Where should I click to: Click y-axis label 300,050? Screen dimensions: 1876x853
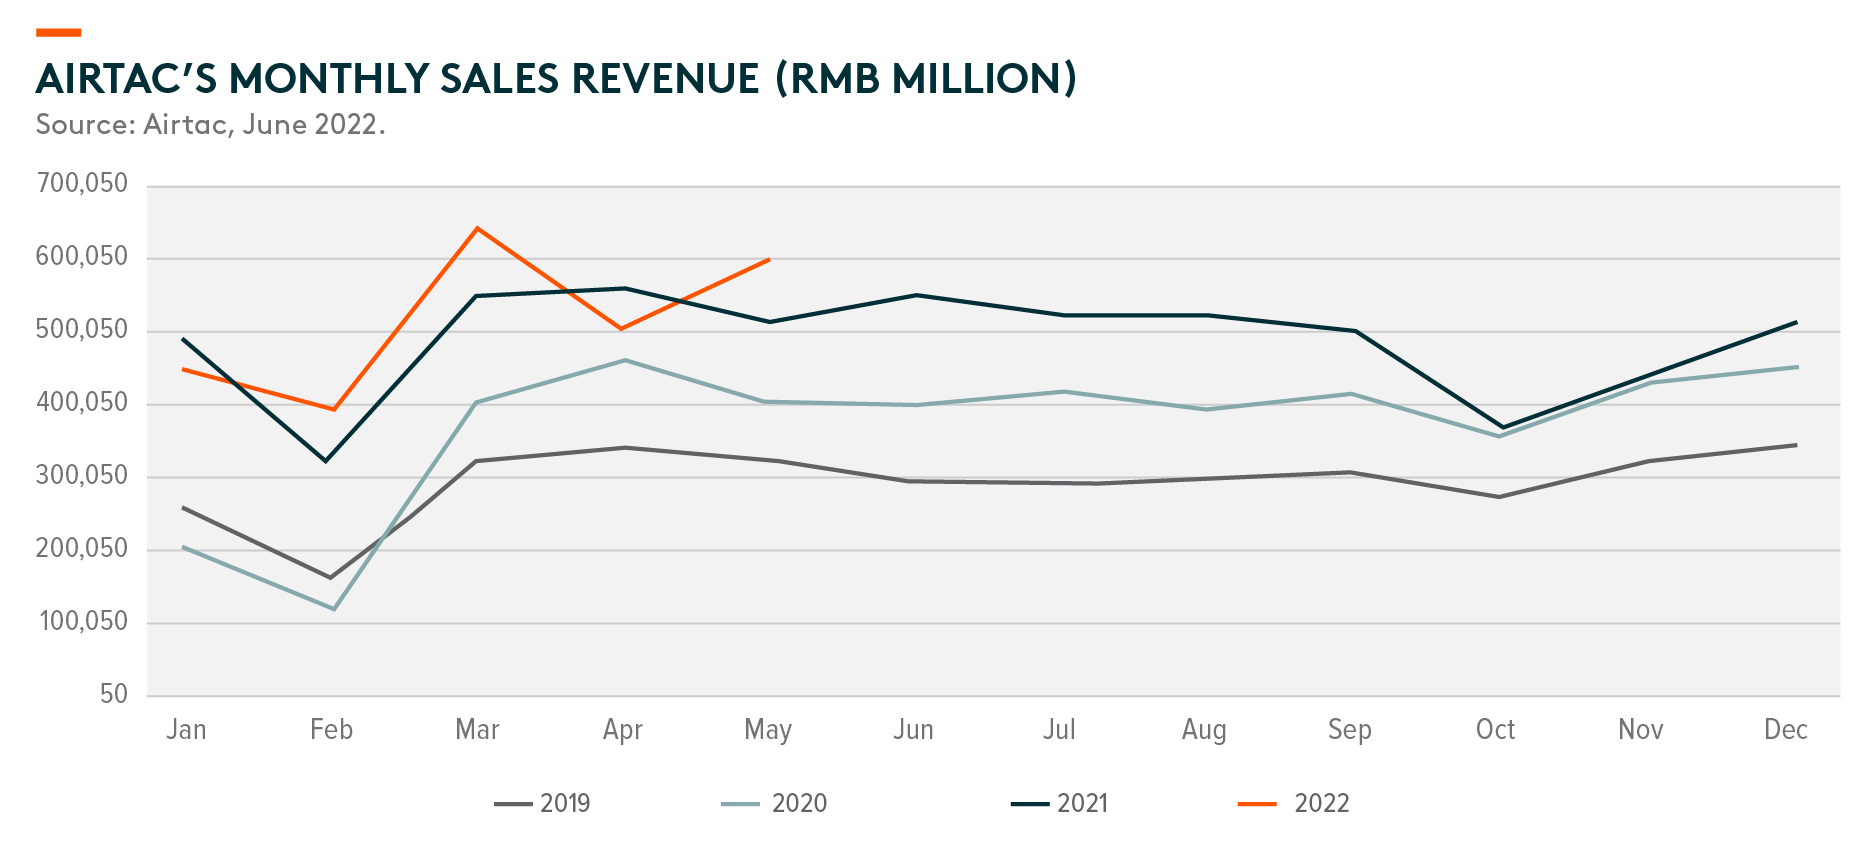click(x=82, y=475)
